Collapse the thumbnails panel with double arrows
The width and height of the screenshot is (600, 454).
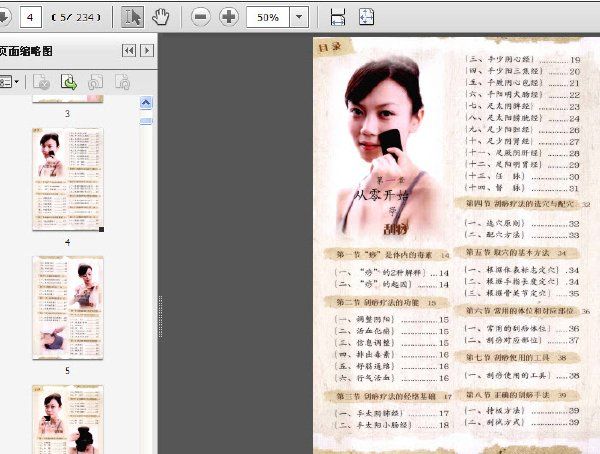tap(129, 51)
